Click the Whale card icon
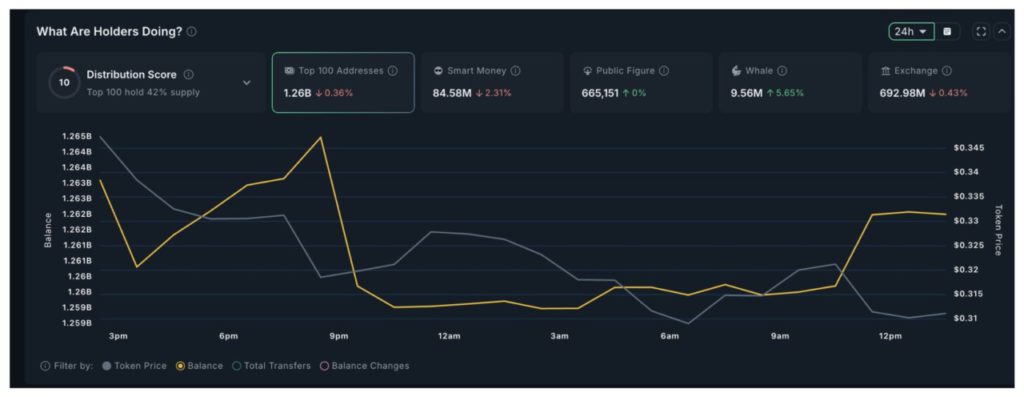The width and height of the screenshot is (1024, 397). click(x=736, y=71)
